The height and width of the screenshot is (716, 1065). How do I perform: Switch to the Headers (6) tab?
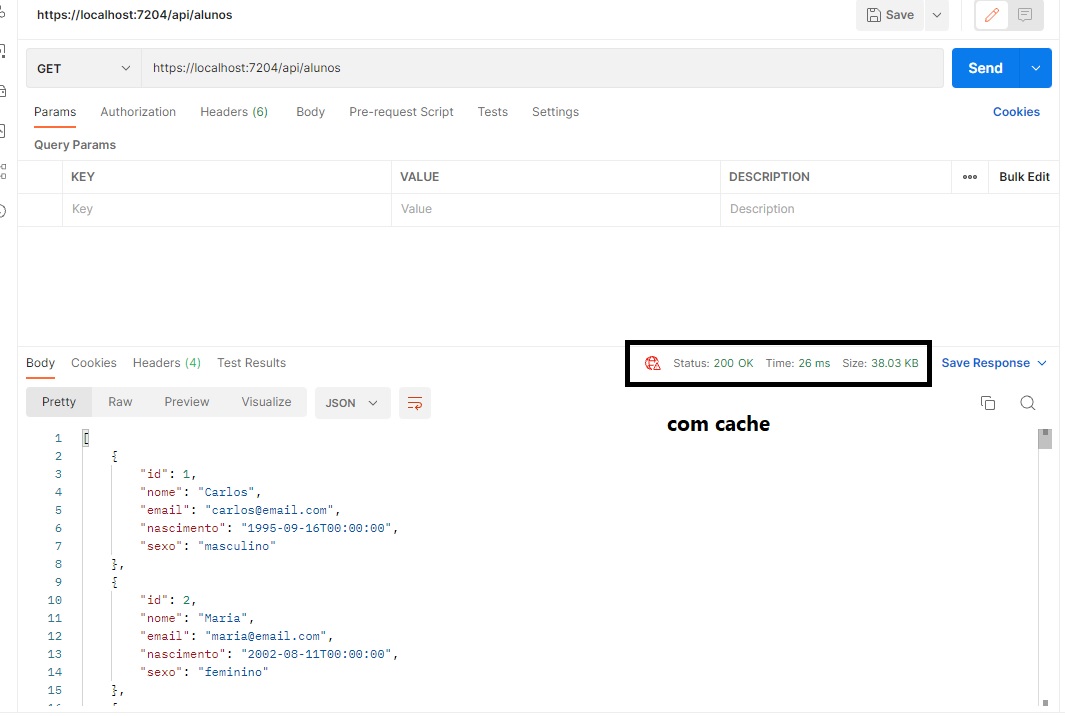(x=233, y=112)
